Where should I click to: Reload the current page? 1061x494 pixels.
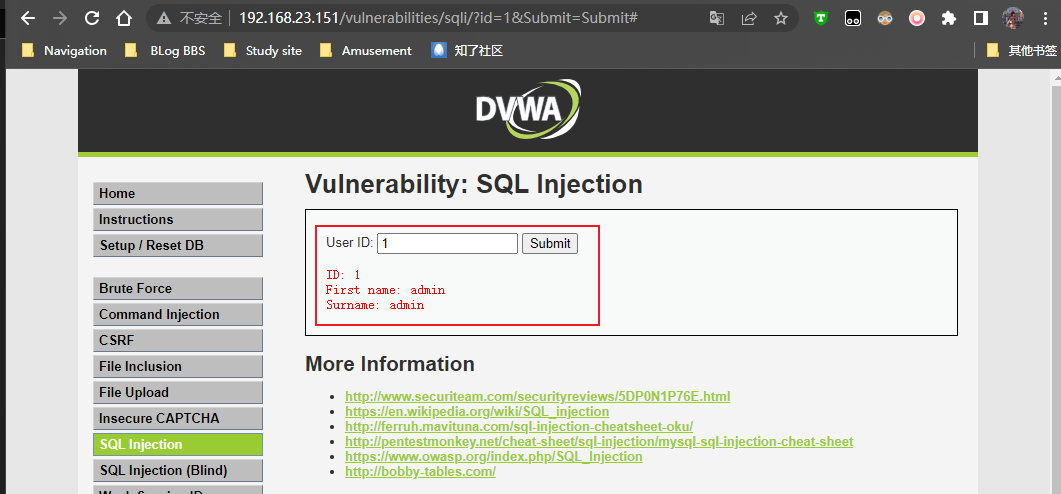92,18
